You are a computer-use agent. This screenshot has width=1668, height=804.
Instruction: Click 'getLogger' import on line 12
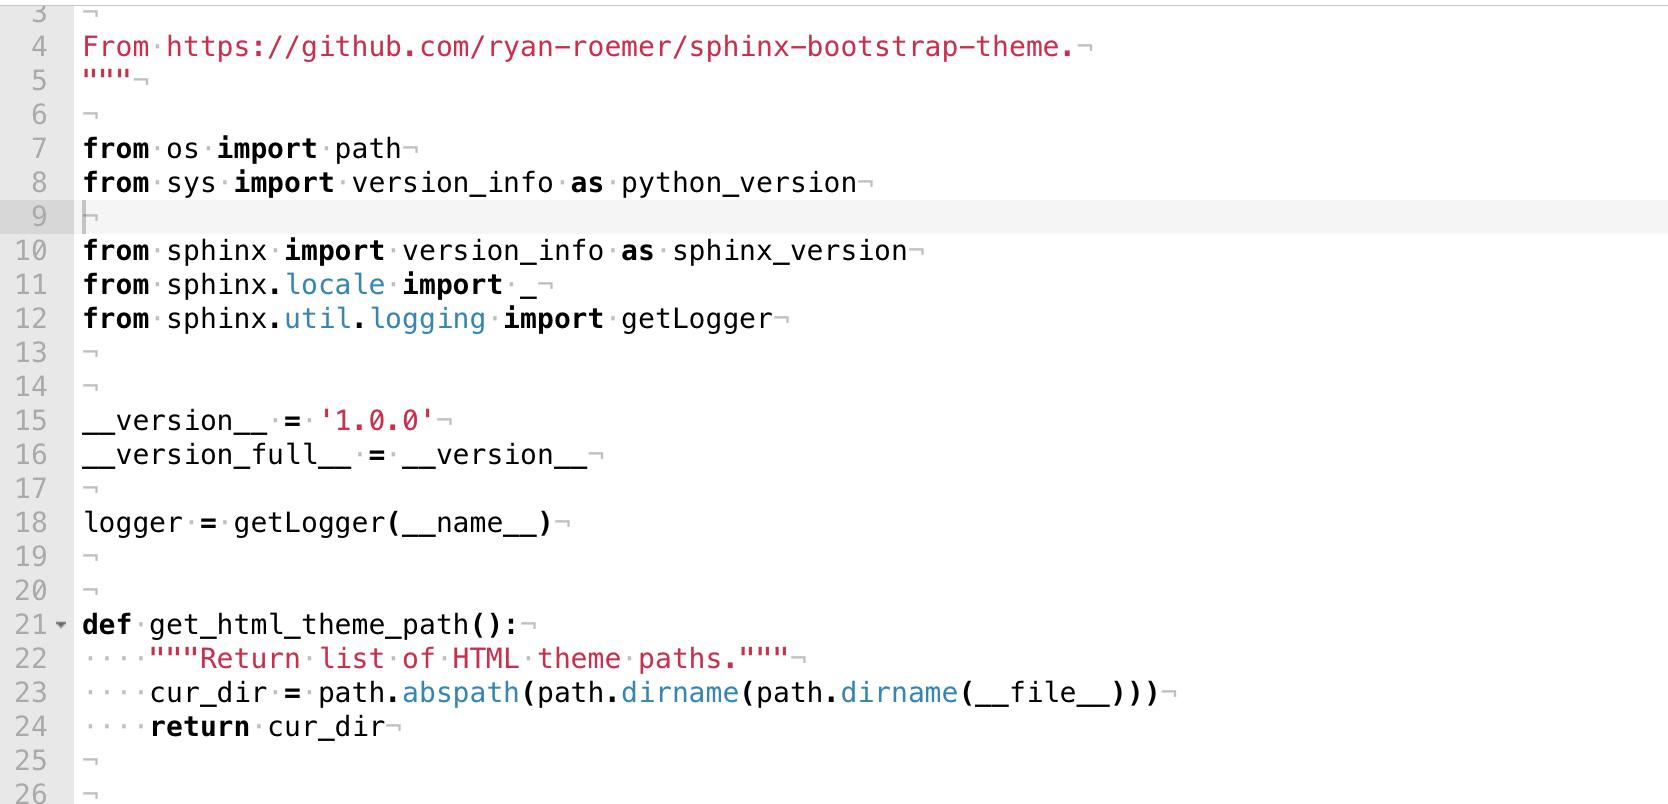(x=697, y=319)
